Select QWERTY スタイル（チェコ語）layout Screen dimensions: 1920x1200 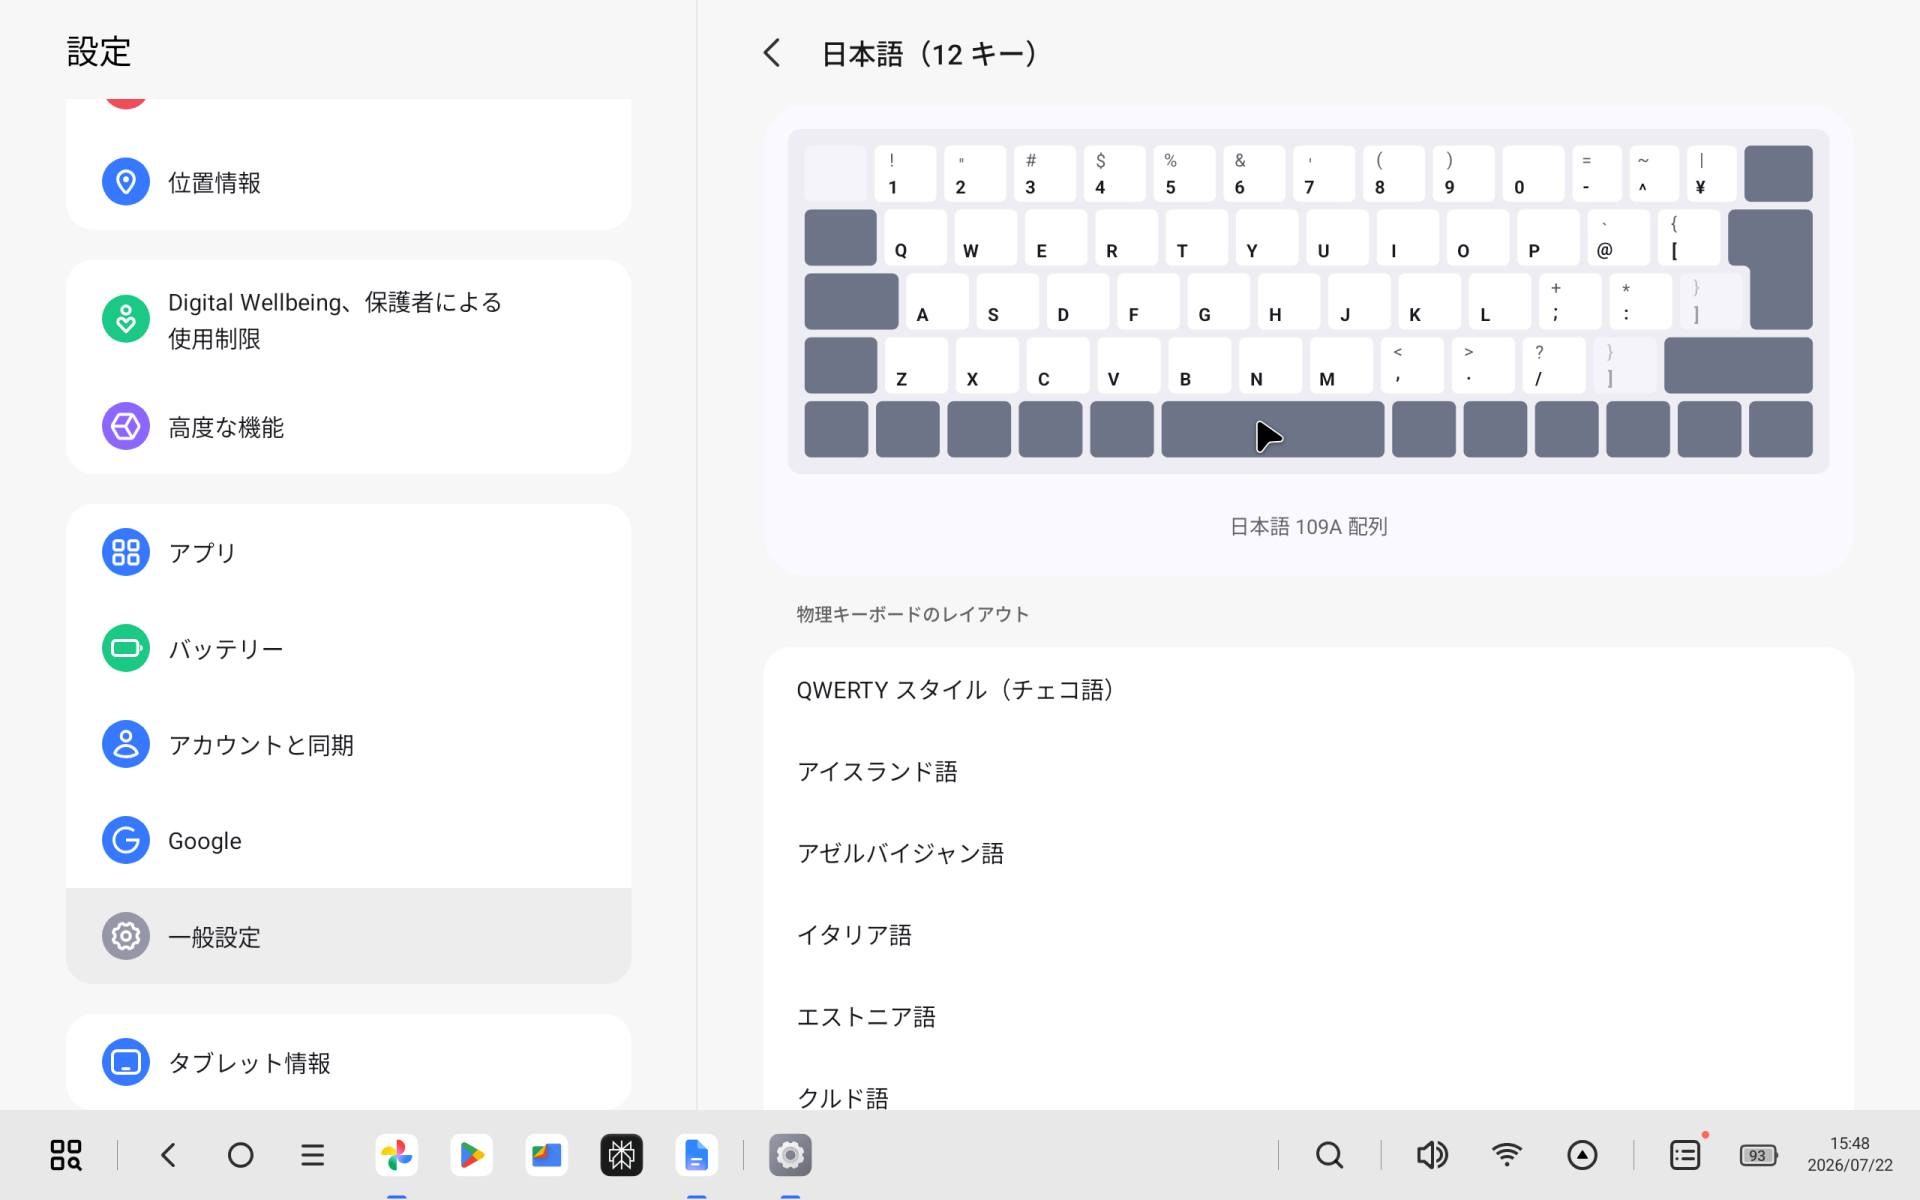click(x=1308, y=690)
